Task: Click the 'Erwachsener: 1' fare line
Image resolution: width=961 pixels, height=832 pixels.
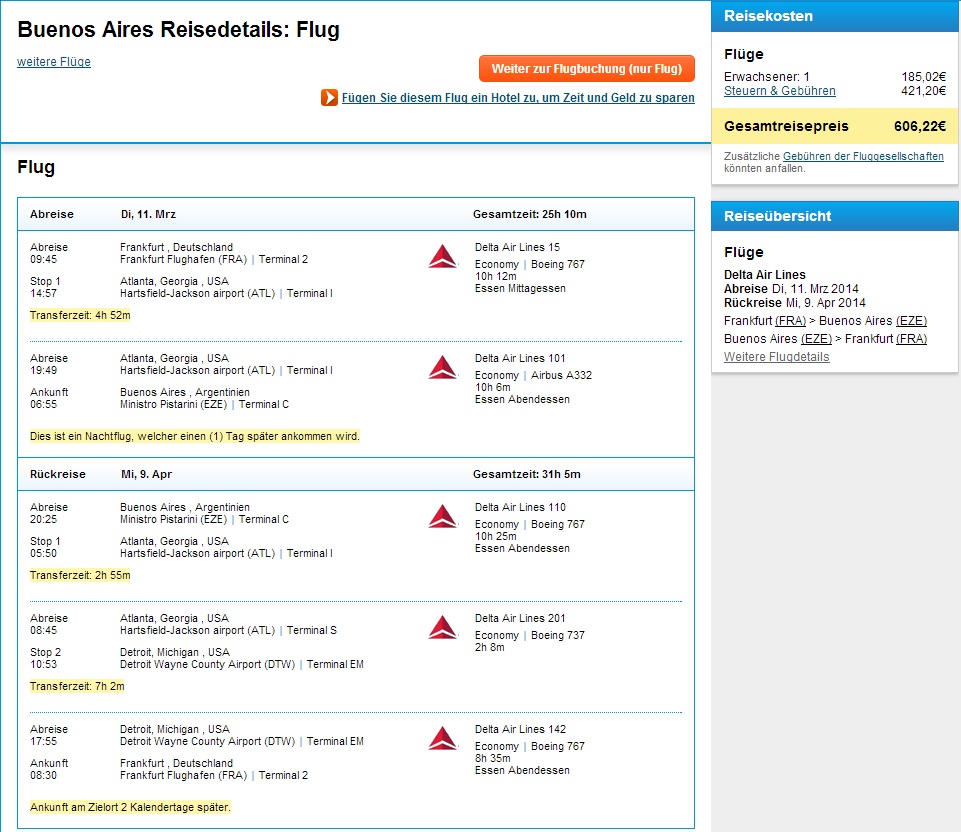Action: click(835, 77)
